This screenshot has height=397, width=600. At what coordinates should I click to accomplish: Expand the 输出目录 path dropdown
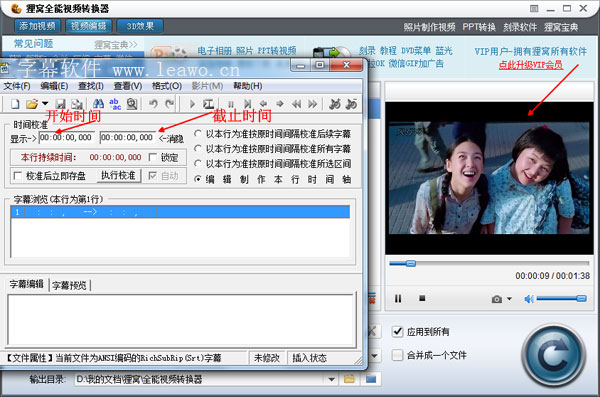(x=331, y=379)
